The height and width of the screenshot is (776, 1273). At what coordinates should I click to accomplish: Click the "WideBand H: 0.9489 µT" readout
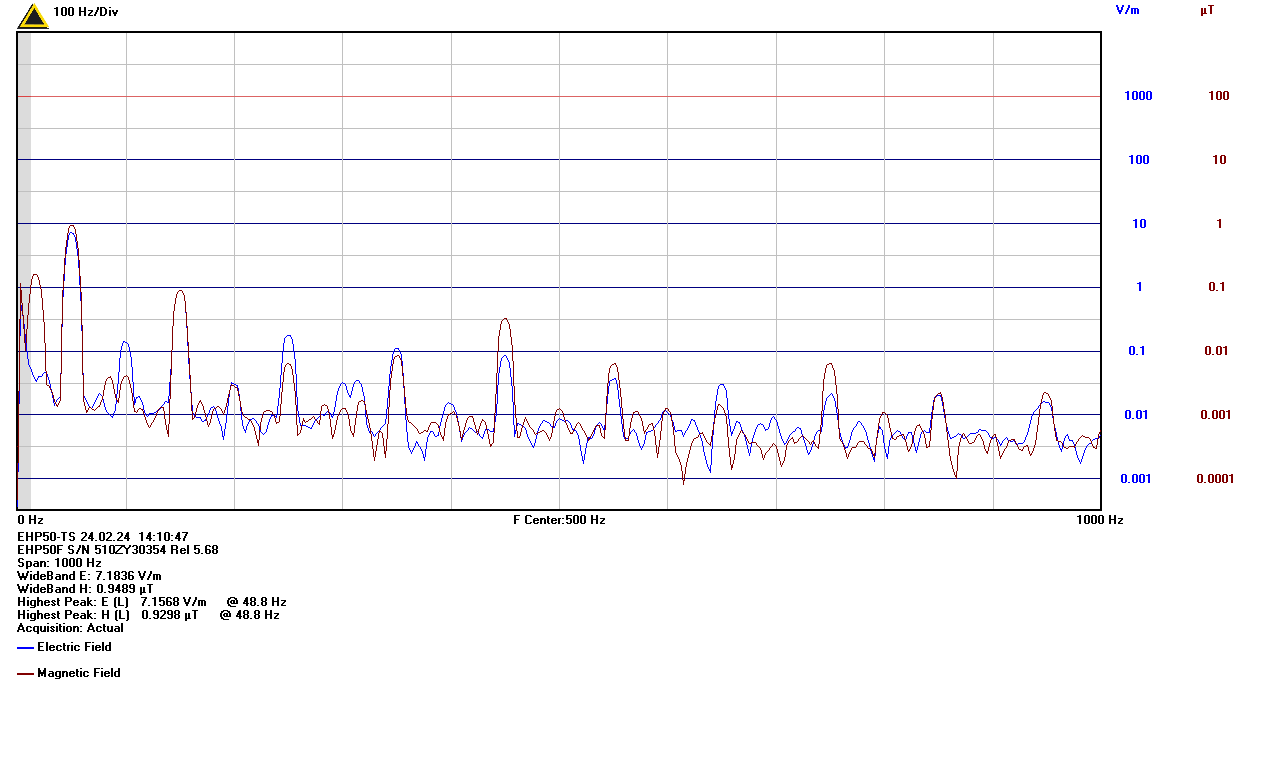[x=85, y=589]
